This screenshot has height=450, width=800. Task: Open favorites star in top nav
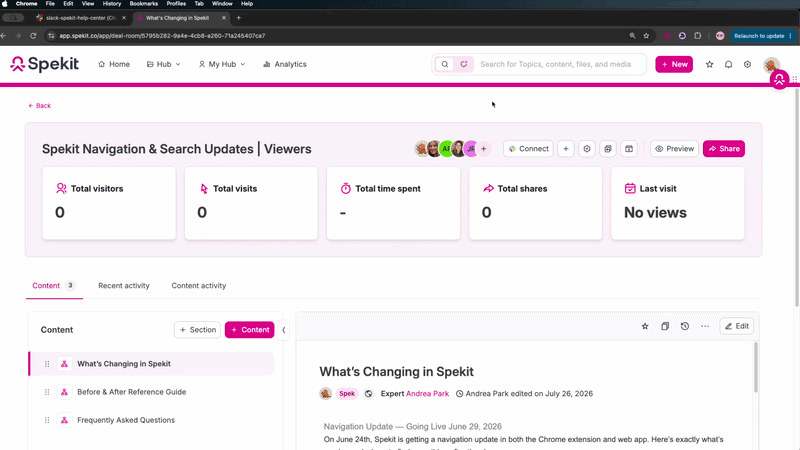pyautogui.click(x=709, y=64)
